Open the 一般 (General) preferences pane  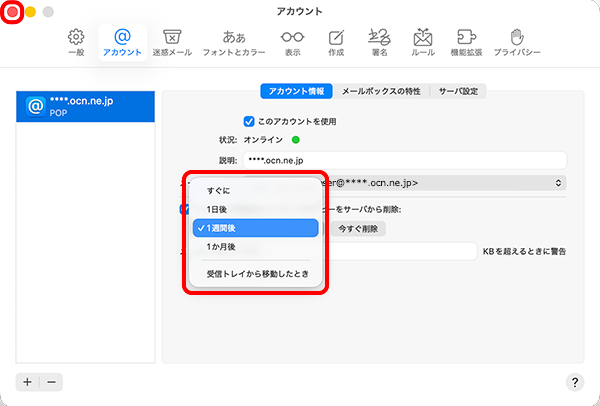[x=76, y=42]
